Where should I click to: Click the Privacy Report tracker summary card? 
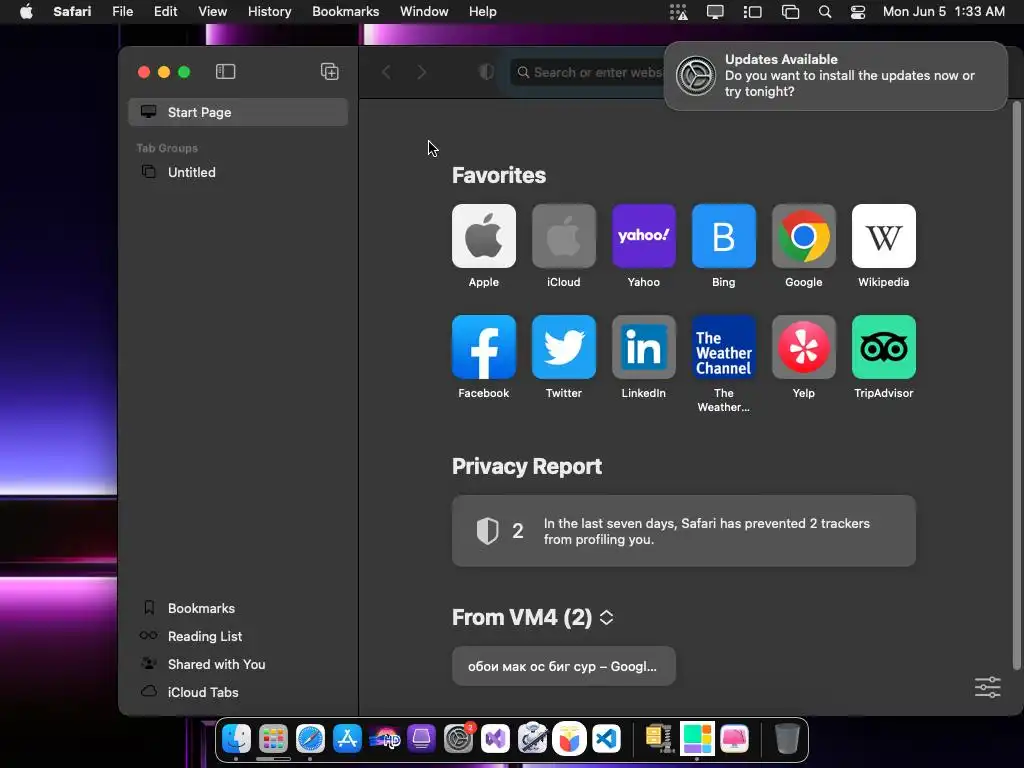684,531
